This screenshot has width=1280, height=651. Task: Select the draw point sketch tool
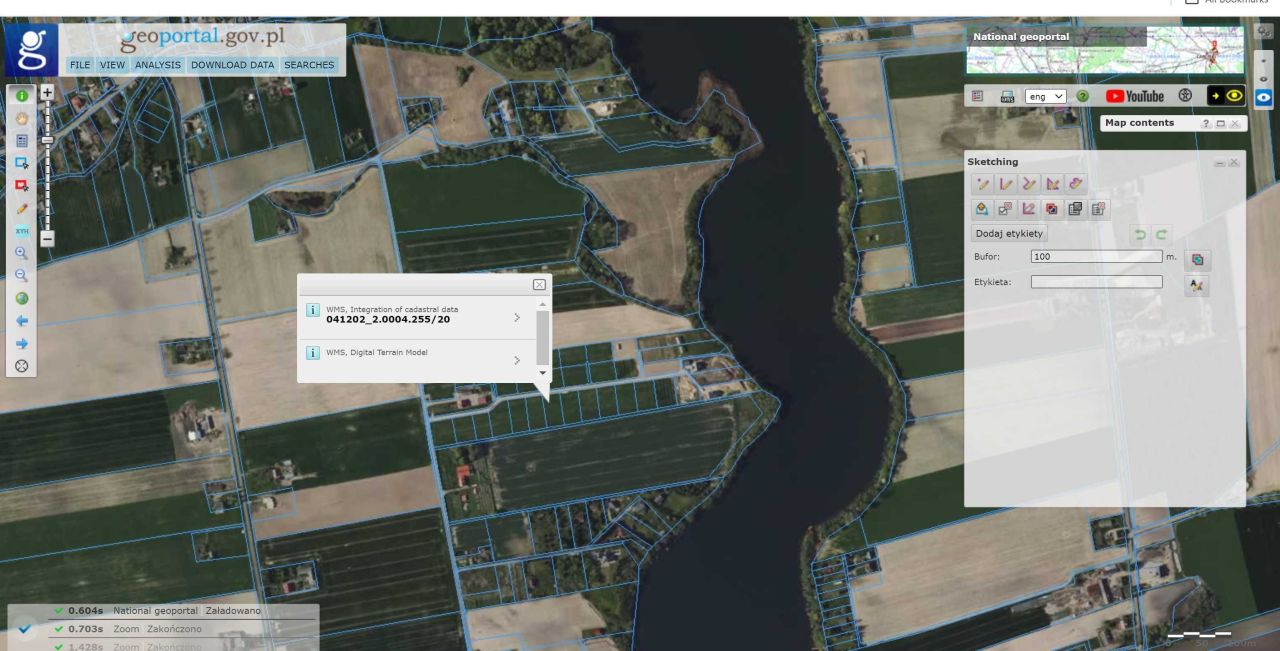984,185
